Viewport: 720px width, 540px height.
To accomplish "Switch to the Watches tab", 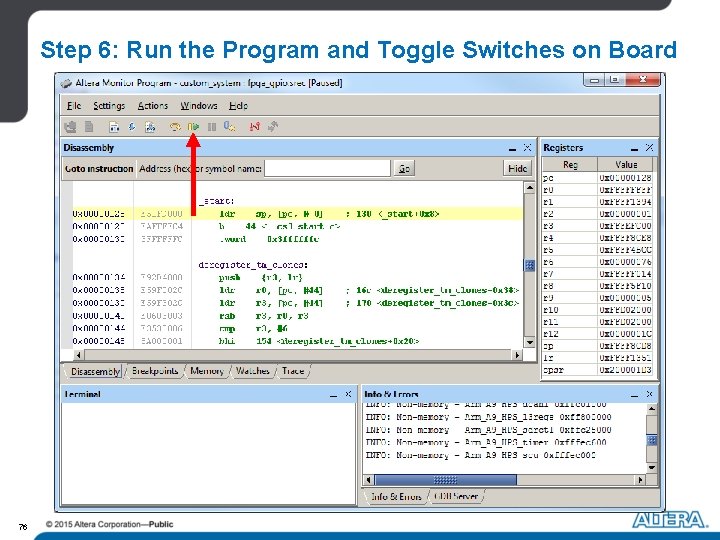I will (253, 371).
